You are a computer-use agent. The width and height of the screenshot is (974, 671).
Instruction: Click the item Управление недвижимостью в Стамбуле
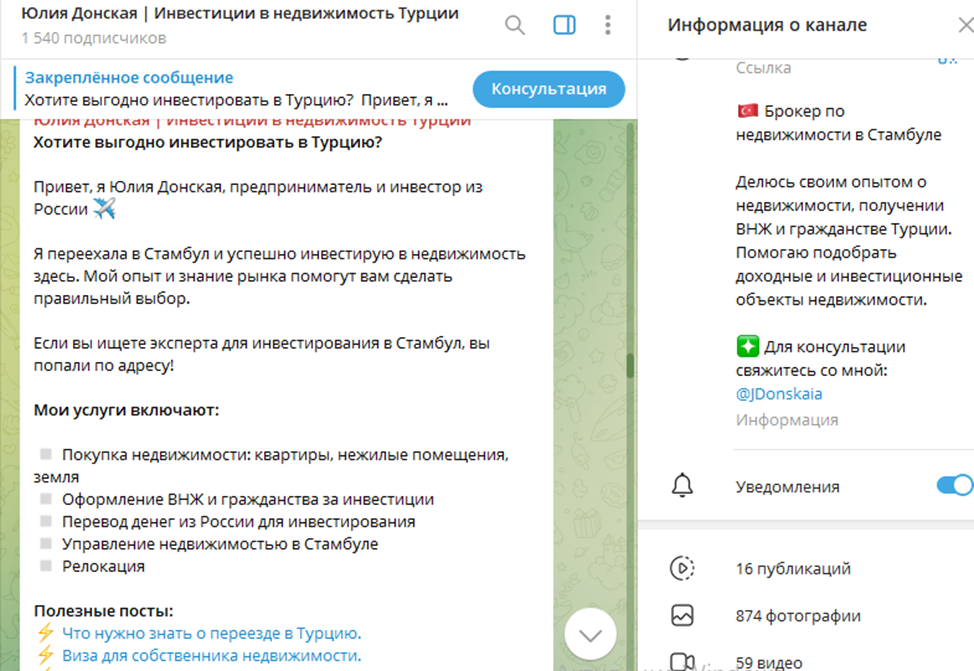coord(220,544)
